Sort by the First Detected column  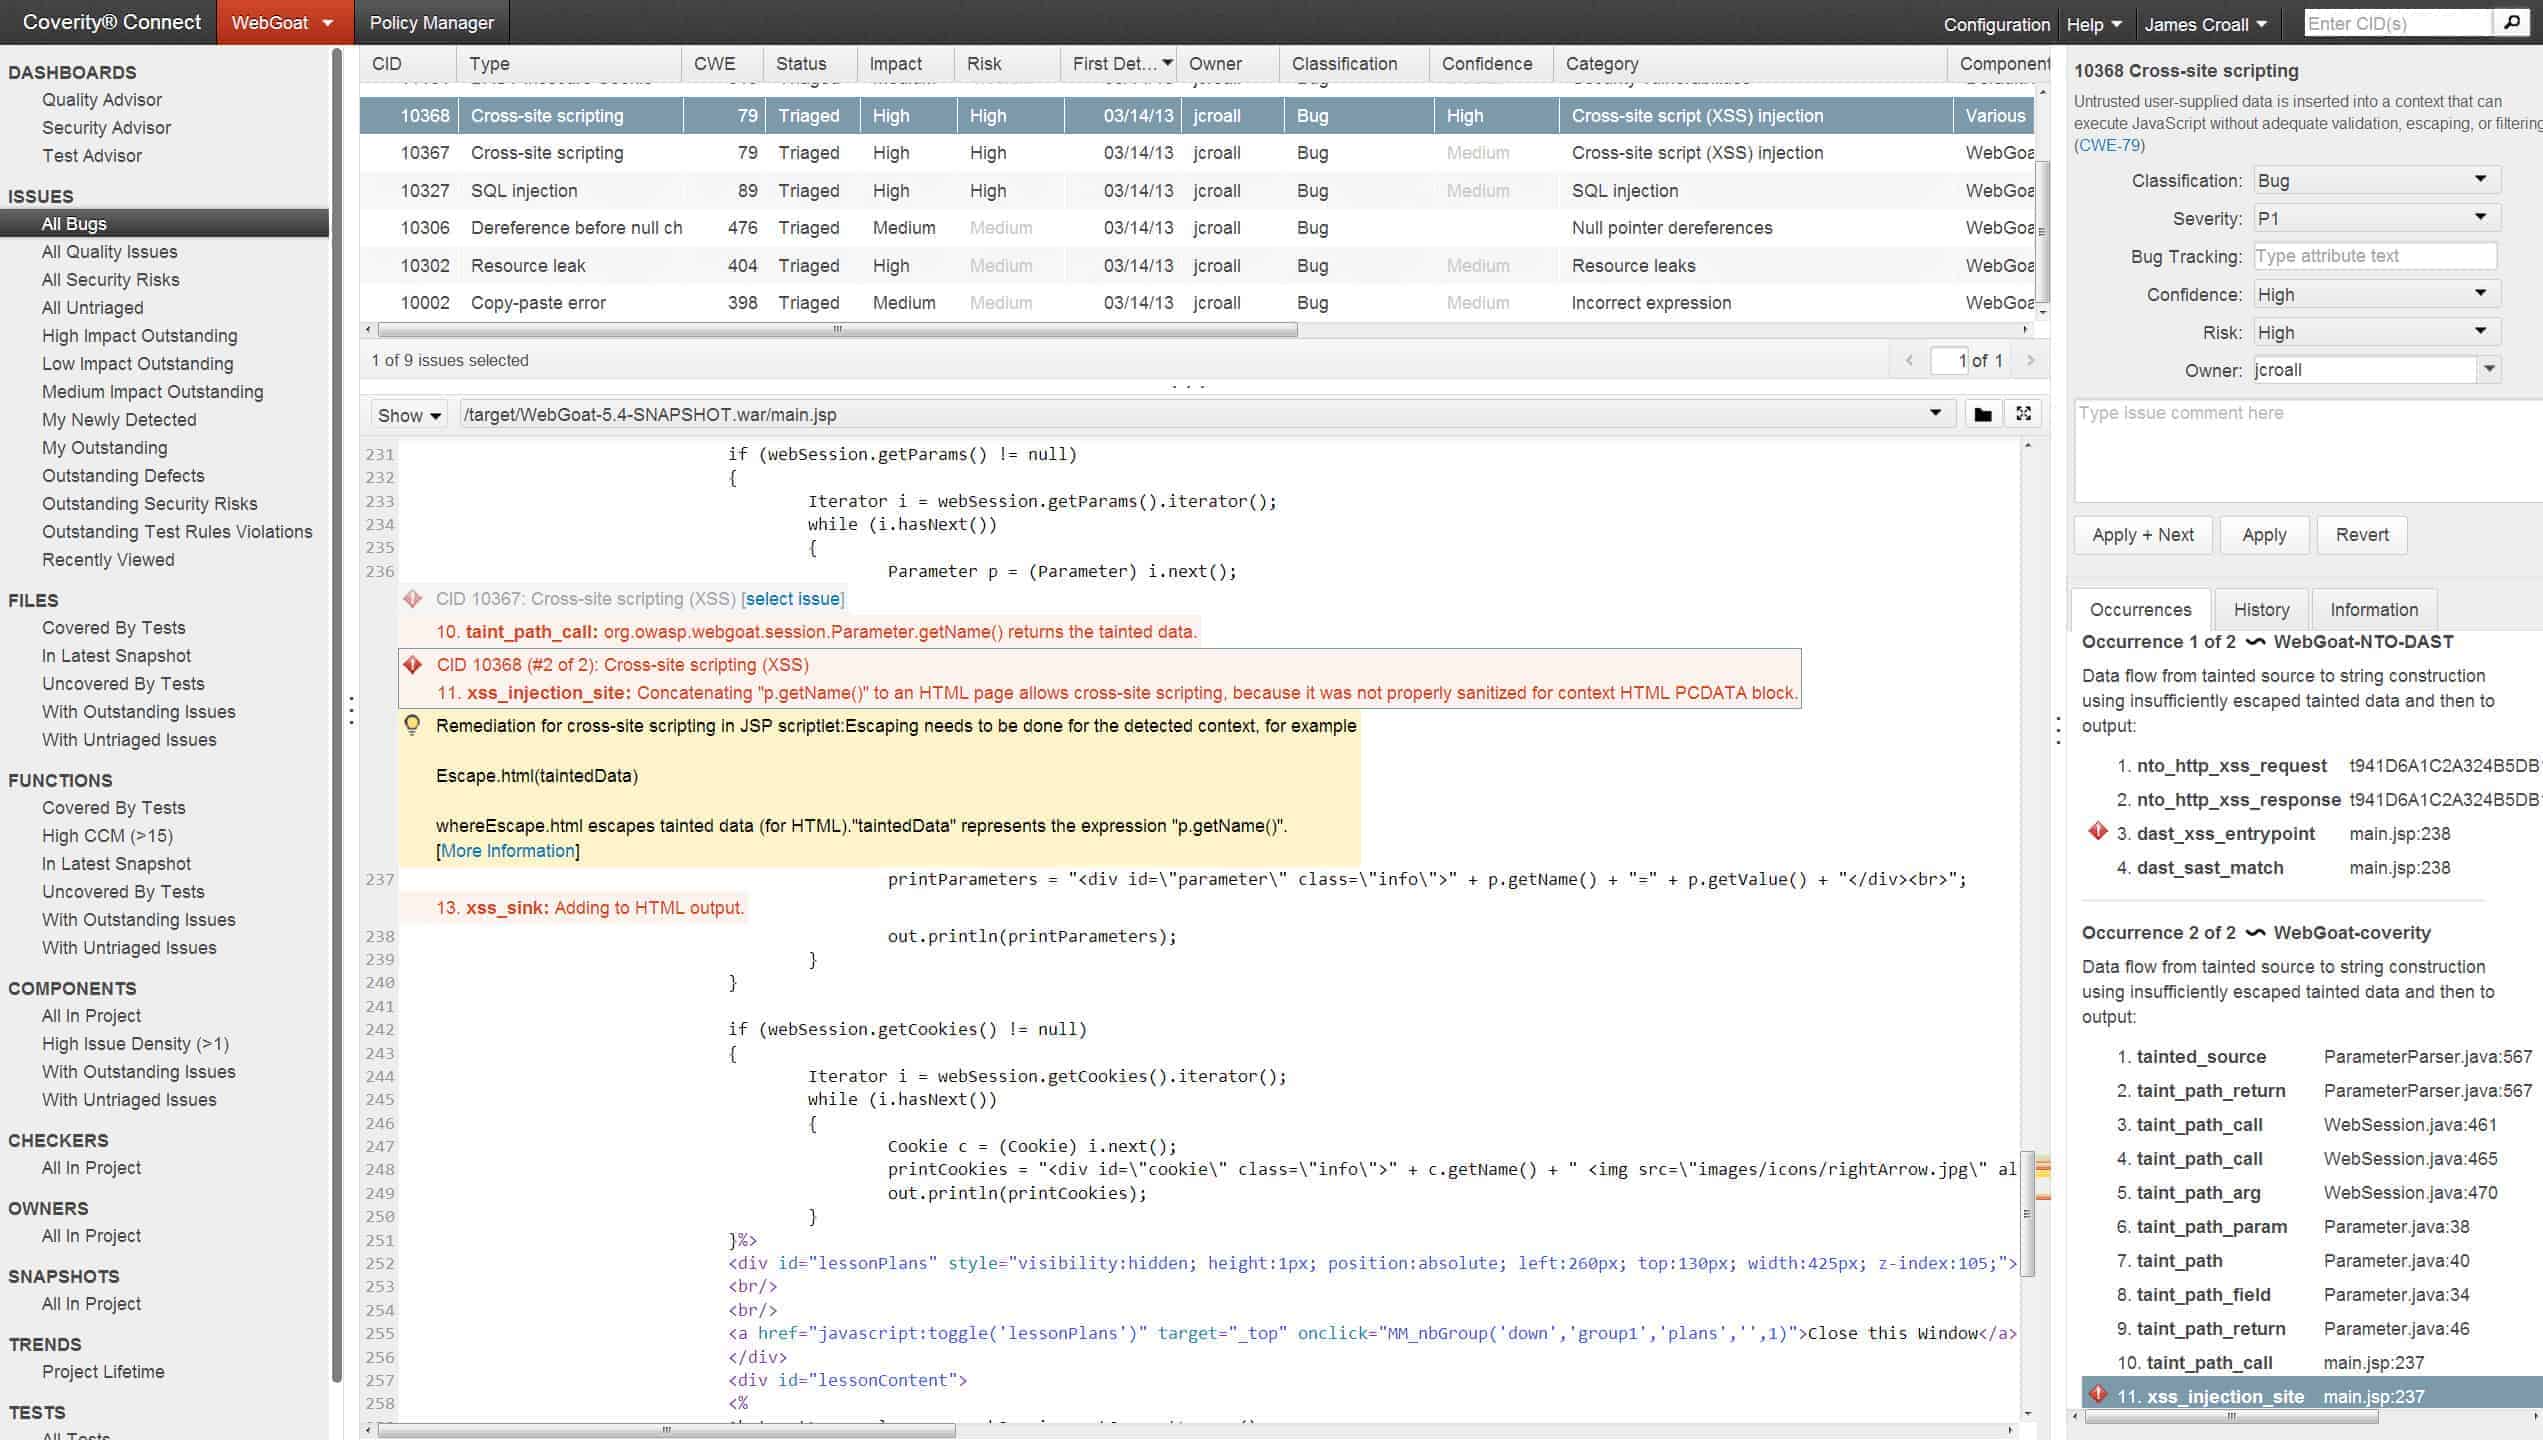[x=1121, y=63]
